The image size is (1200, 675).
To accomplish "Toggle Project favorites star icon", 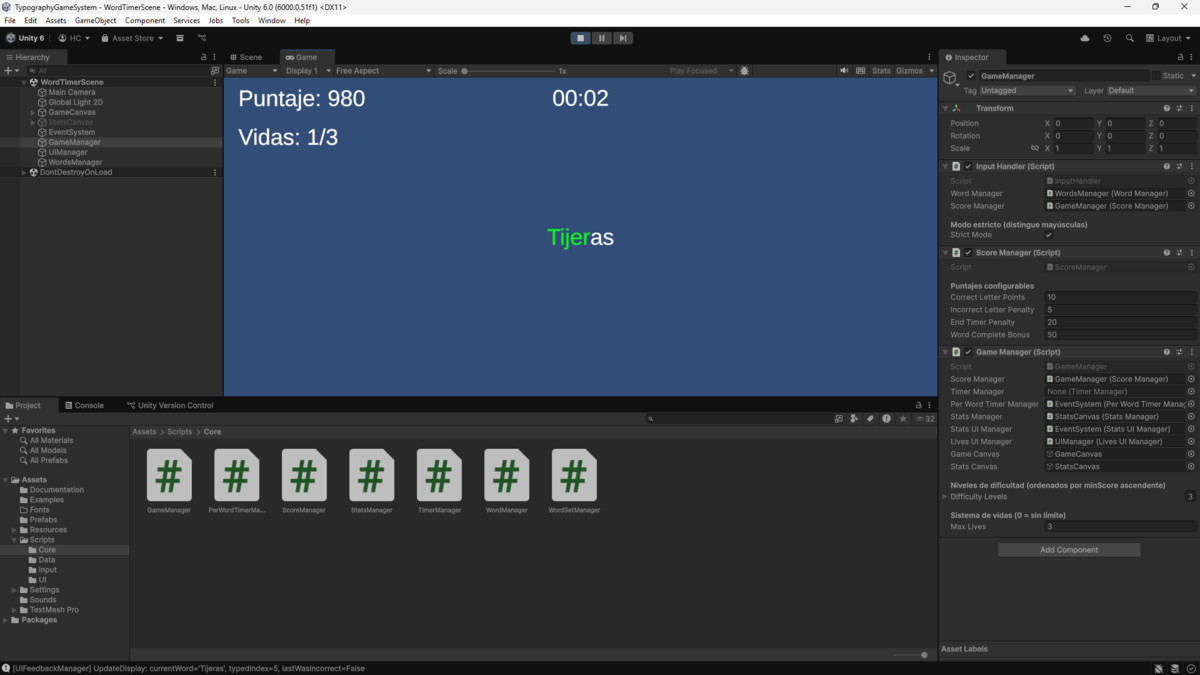I will point(903,419).
